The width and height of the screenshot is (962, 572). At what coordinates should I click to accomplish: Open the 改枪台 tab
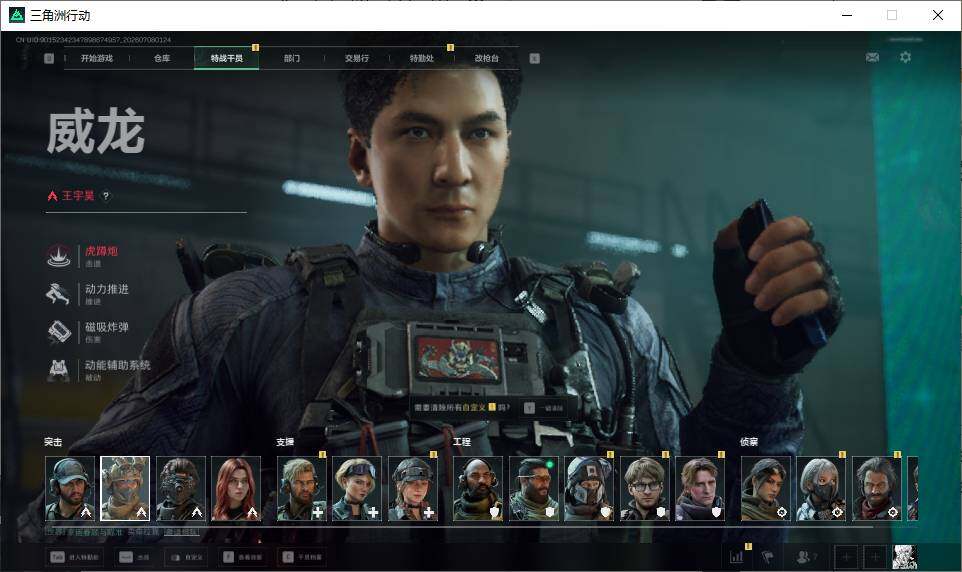point(487,58)
